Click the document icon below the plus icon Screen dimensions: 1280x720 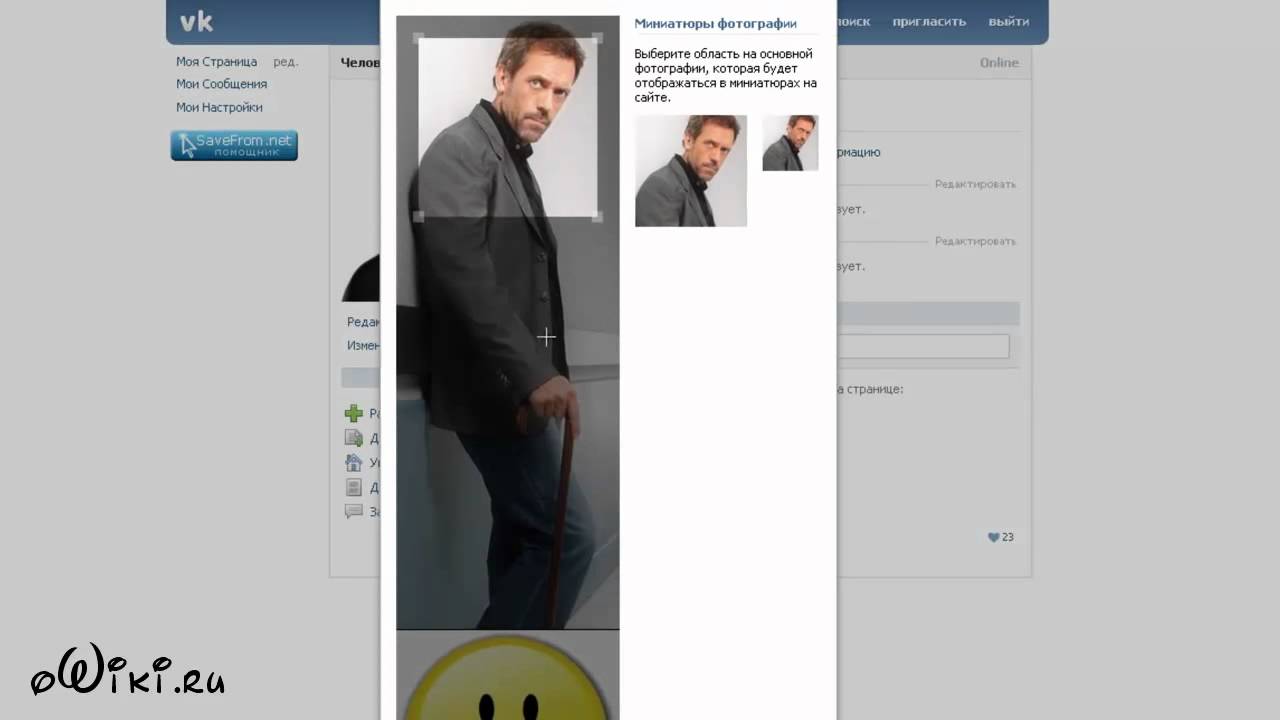point(353,438)
